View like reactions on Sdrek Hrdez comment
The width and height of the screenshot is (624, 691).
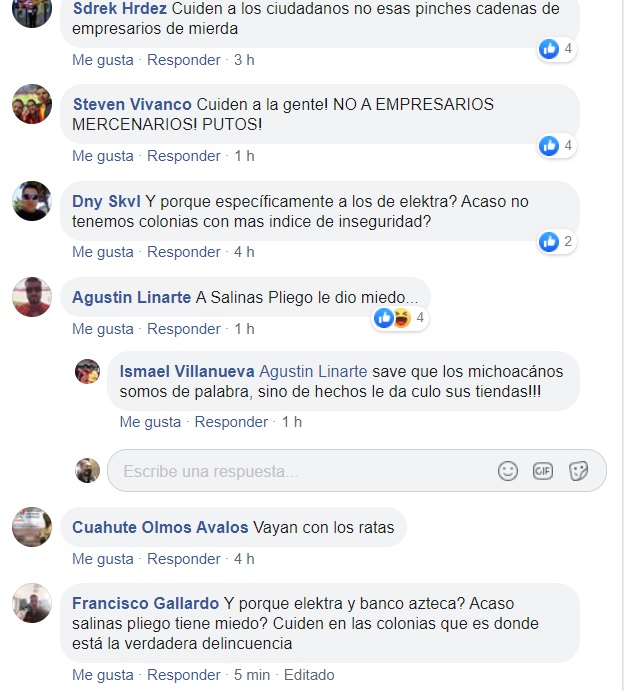pyautogui.click(x=557, y=48)
